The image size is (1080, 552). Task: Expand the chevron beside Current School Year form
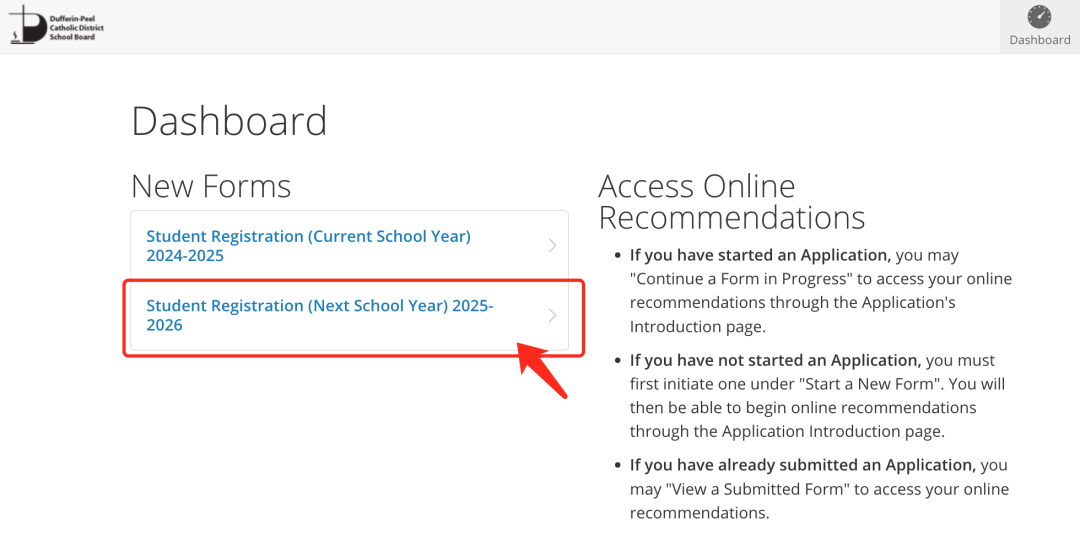(552, 245)
